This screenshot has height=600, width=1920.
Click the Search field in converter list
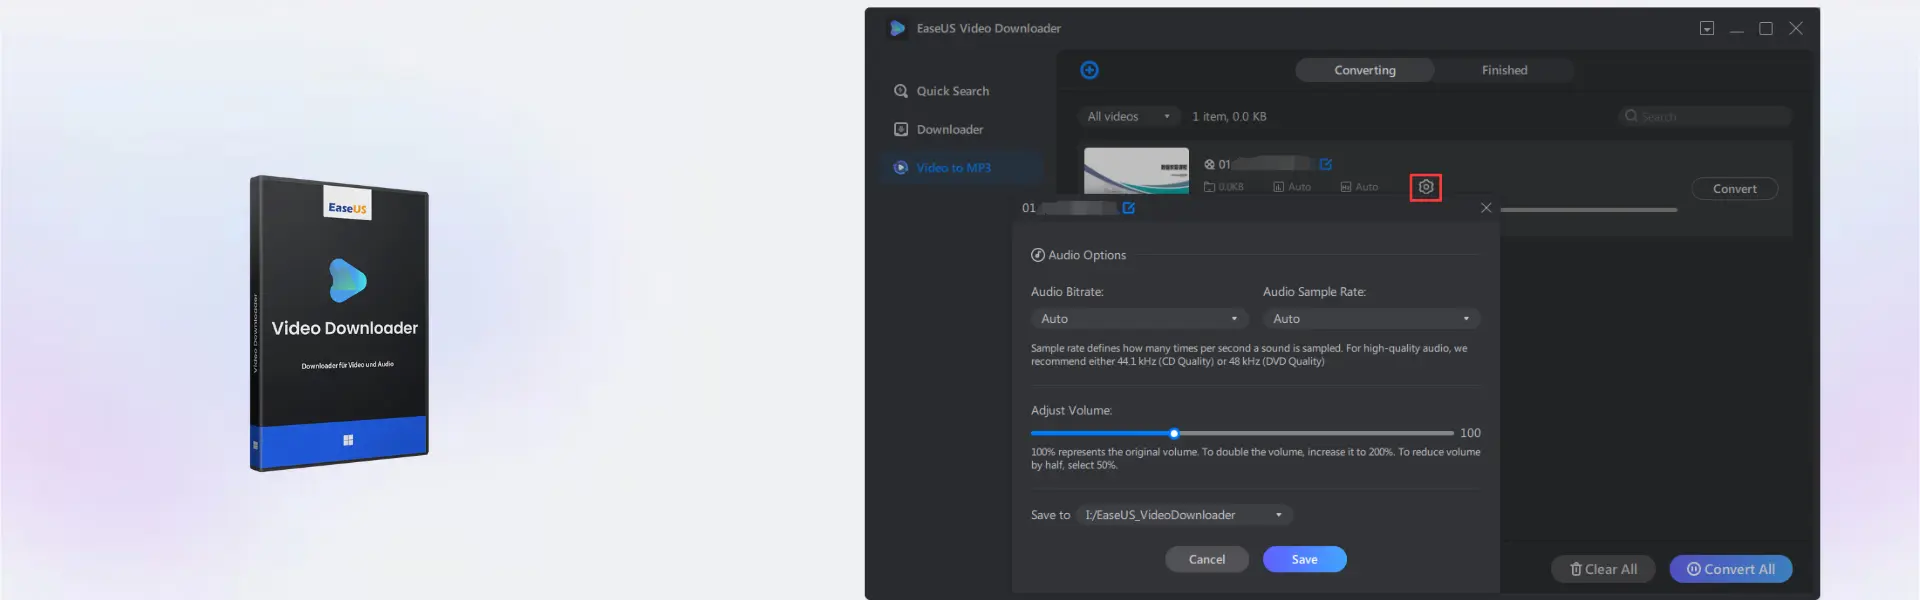click(1705, 117)
